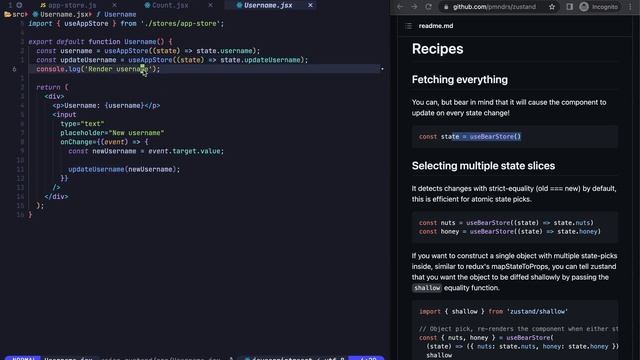Select the Username.jsx editor tab
The image size is (640, 360).
(x=268, y=5)
